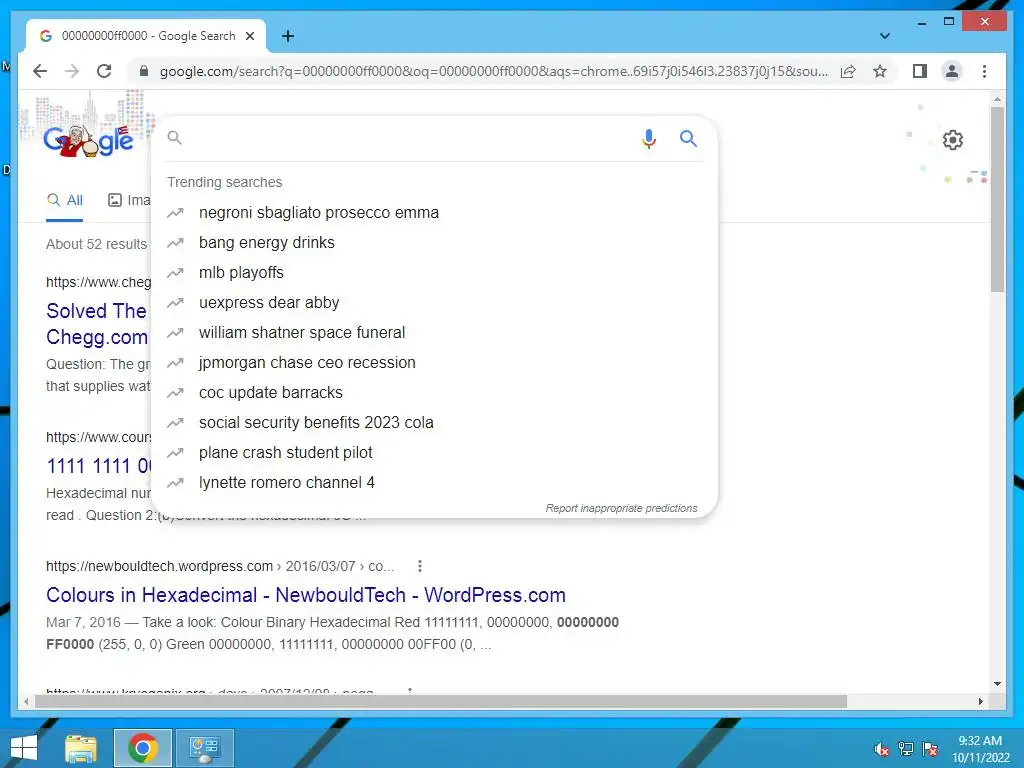Click Chrome icon in the taskbar
This screenshot has width=1024, height=768.
(143, 748)
